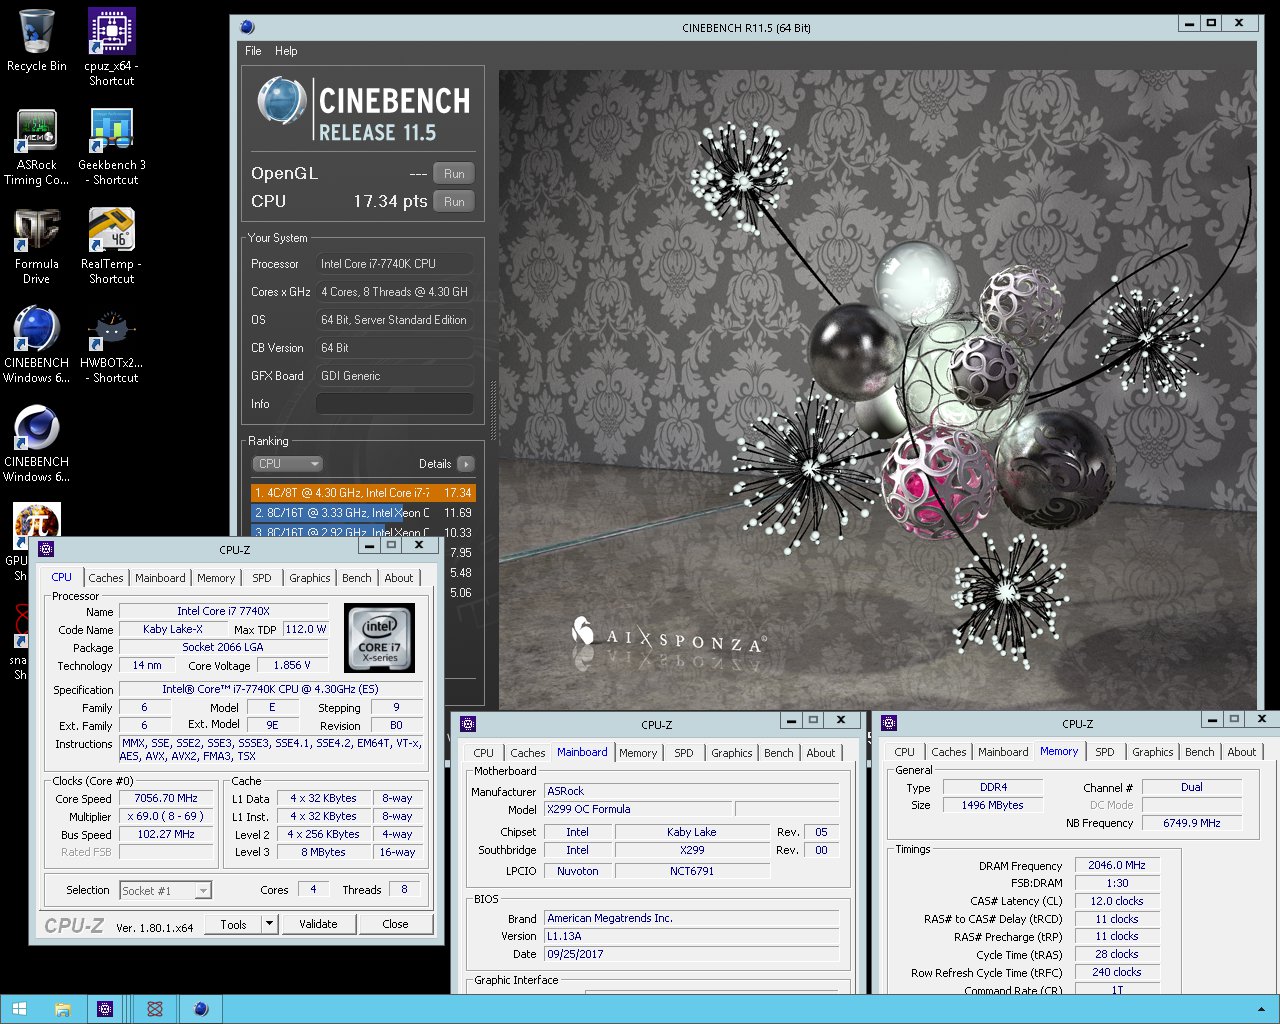
Task: Select ranking row 4C/8T @ 4.30 GHz
Action: pos(363,493)
